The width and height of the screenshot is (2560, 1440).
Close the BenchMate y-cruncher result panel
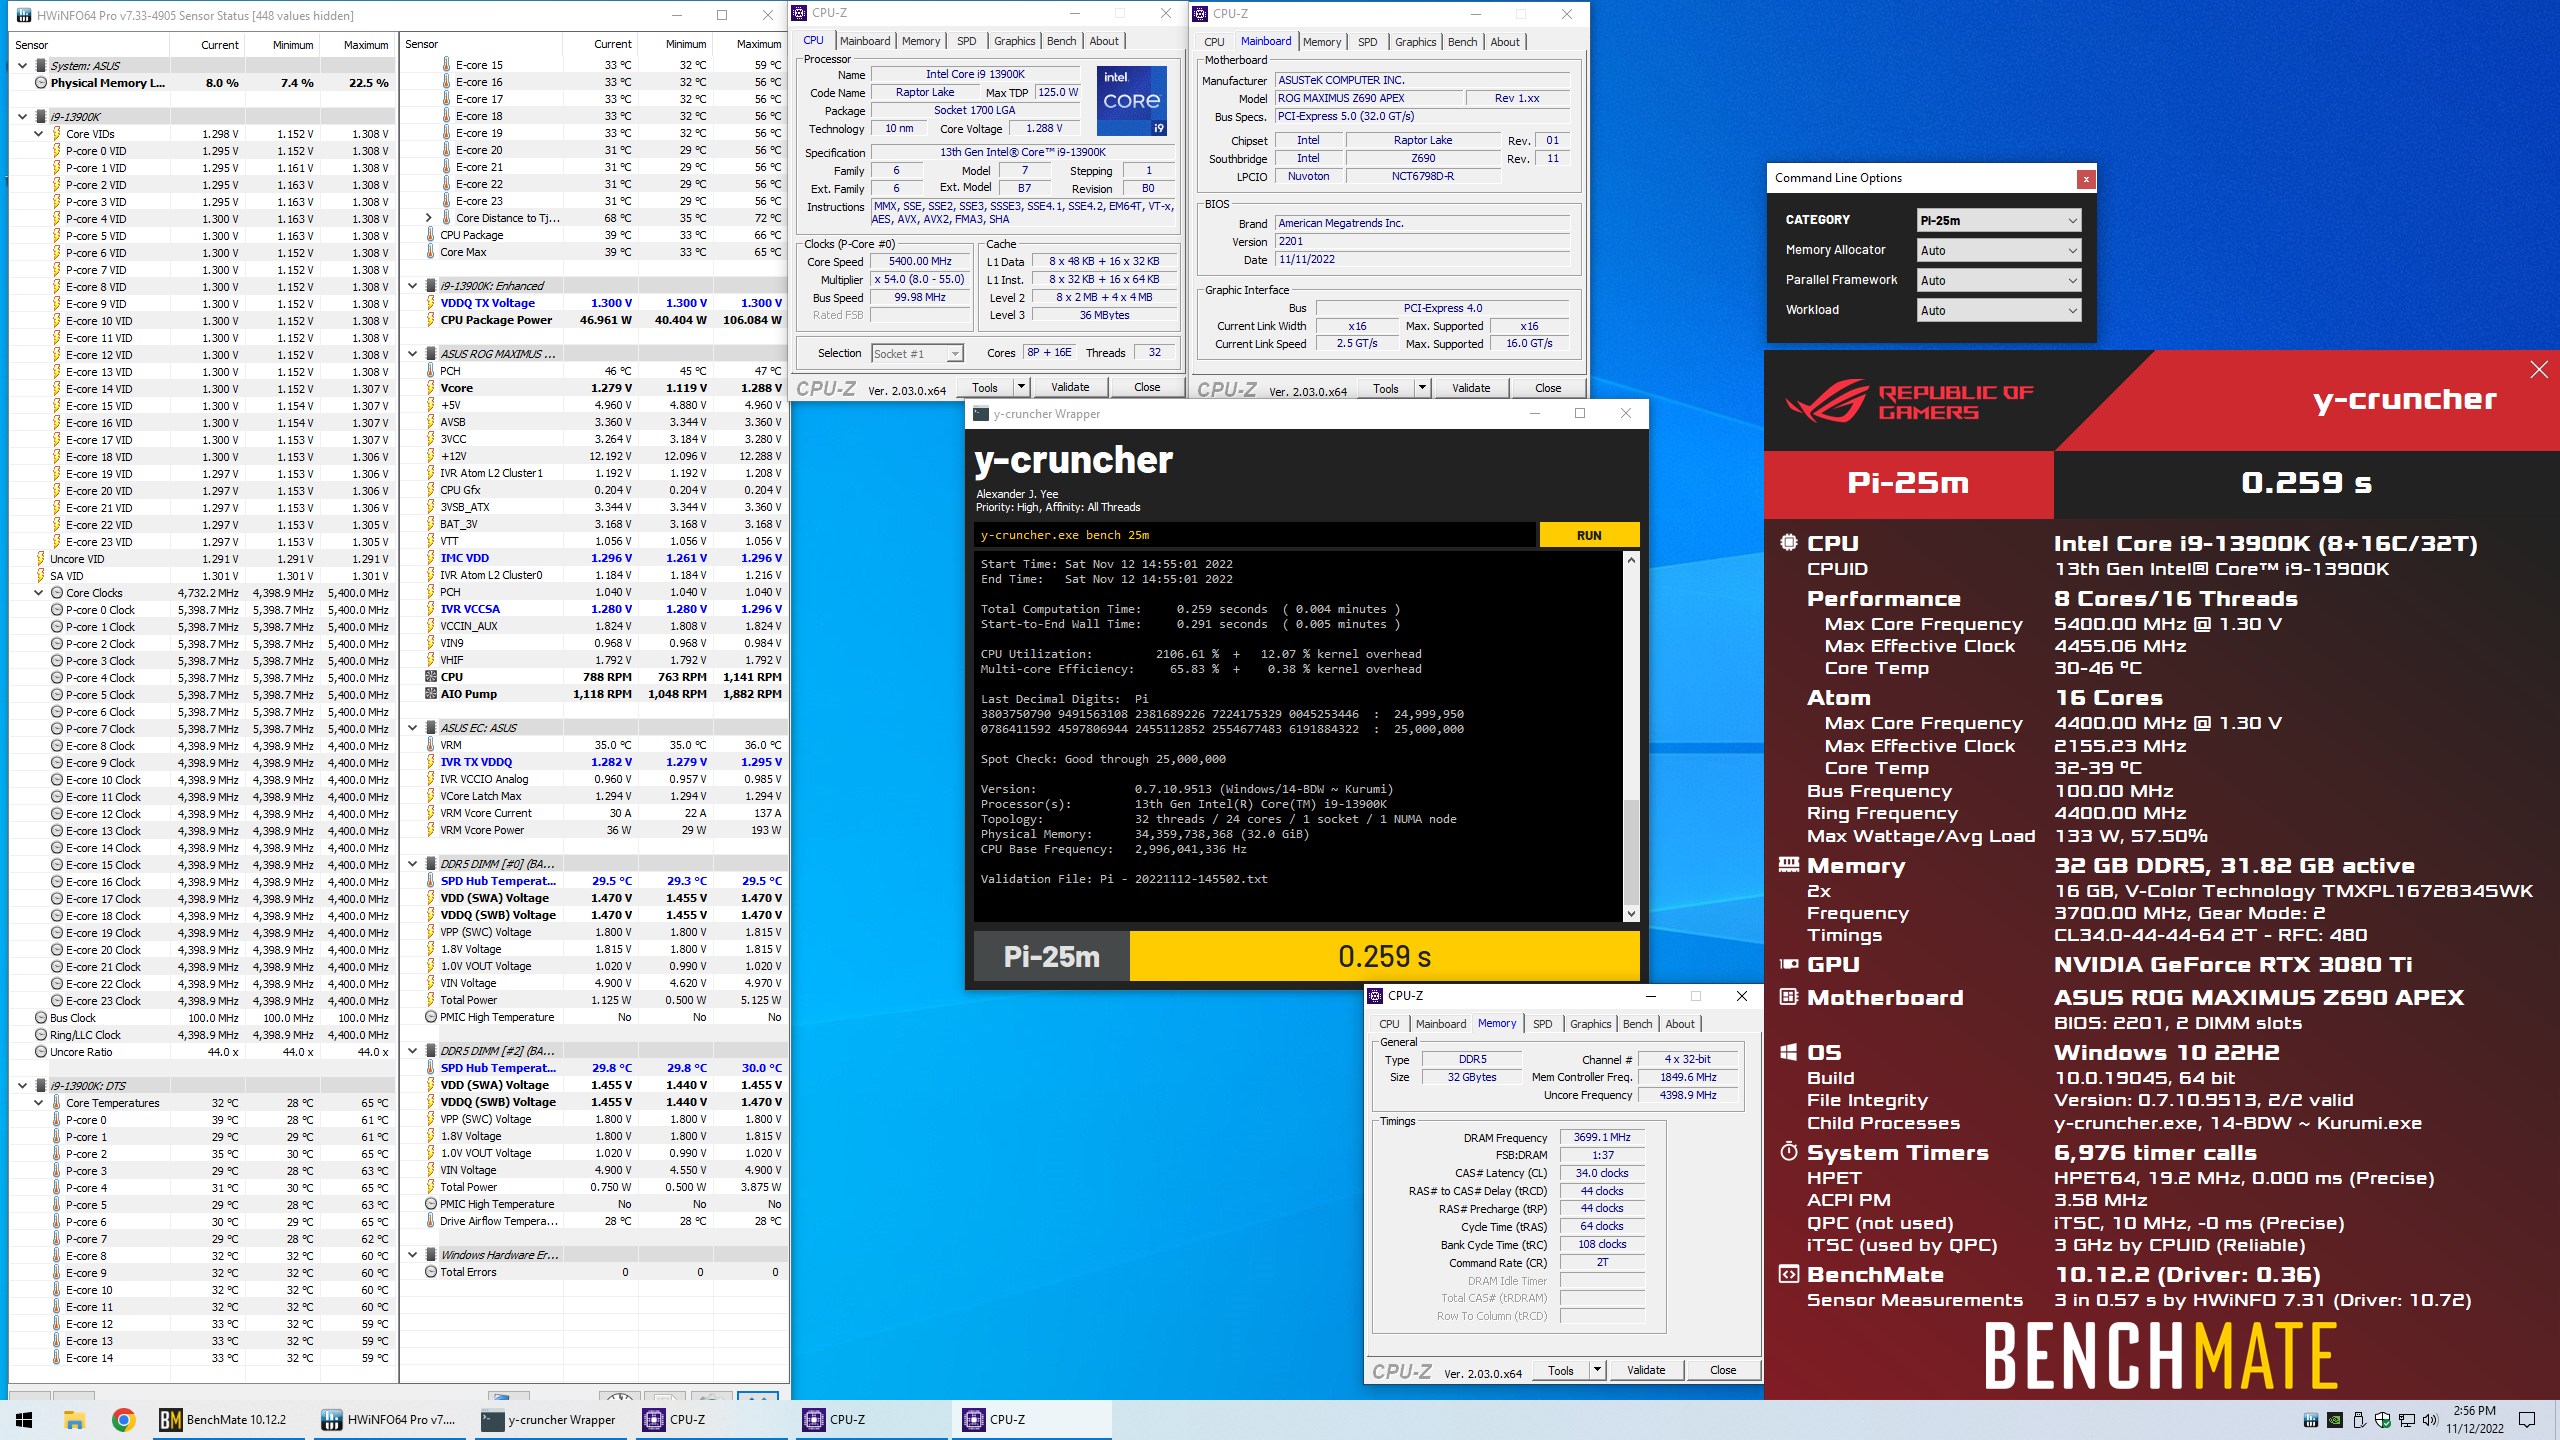2538,370
